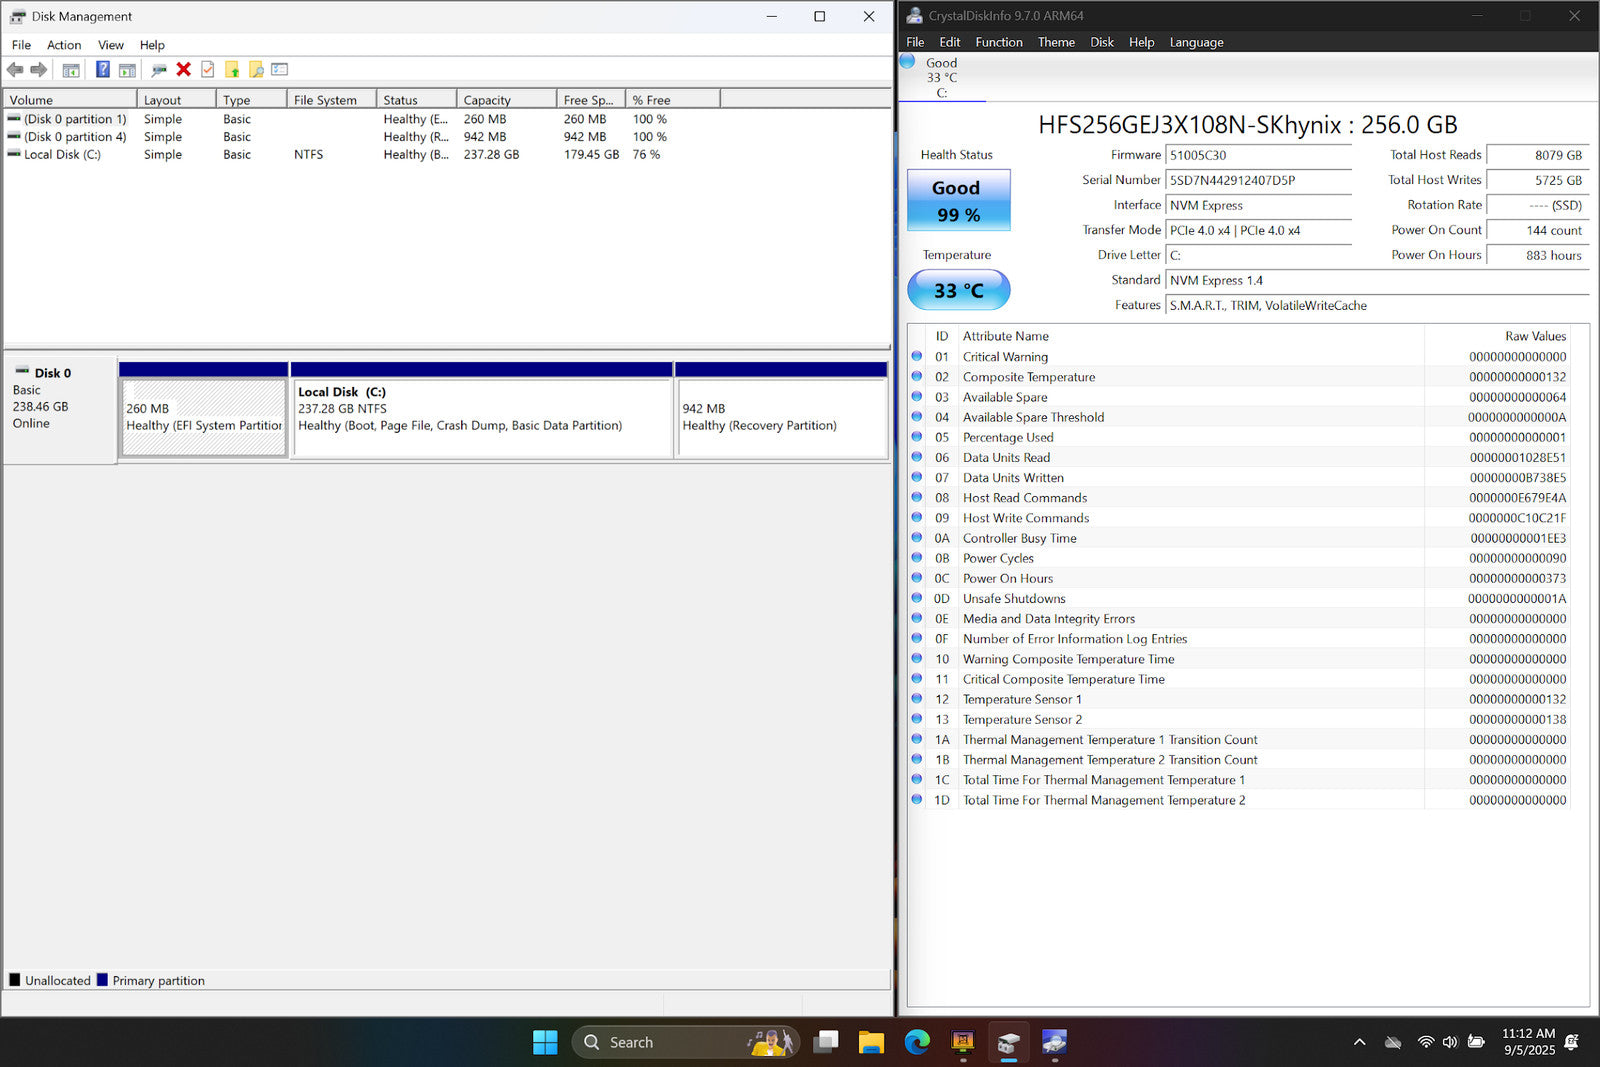This screenshot has width=1600, height=1067.
Task: Select the Data Units Written attribute row
Action: pyautogui.click(x=1239, y=477)
